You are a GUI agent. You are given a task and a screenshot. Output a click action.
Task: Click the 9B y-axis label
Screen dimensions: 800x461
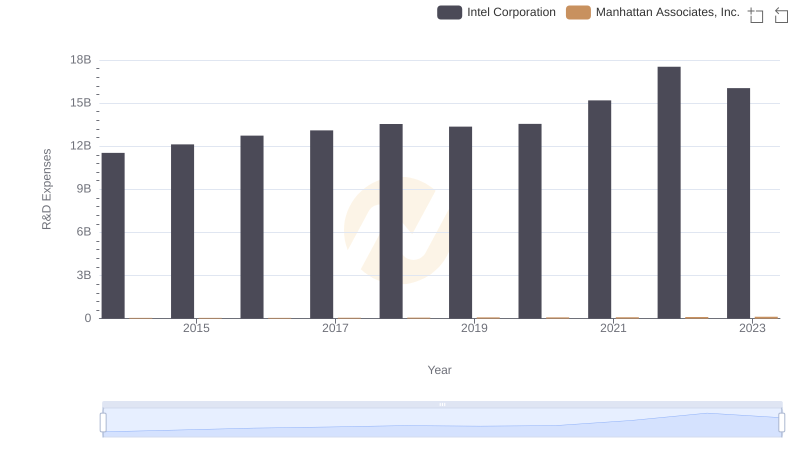[x=84, y=189]
